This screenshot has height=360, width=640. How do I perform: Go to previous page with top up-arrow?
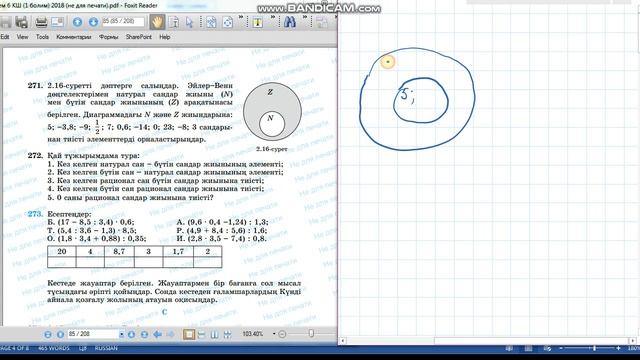tap(77, 22)
